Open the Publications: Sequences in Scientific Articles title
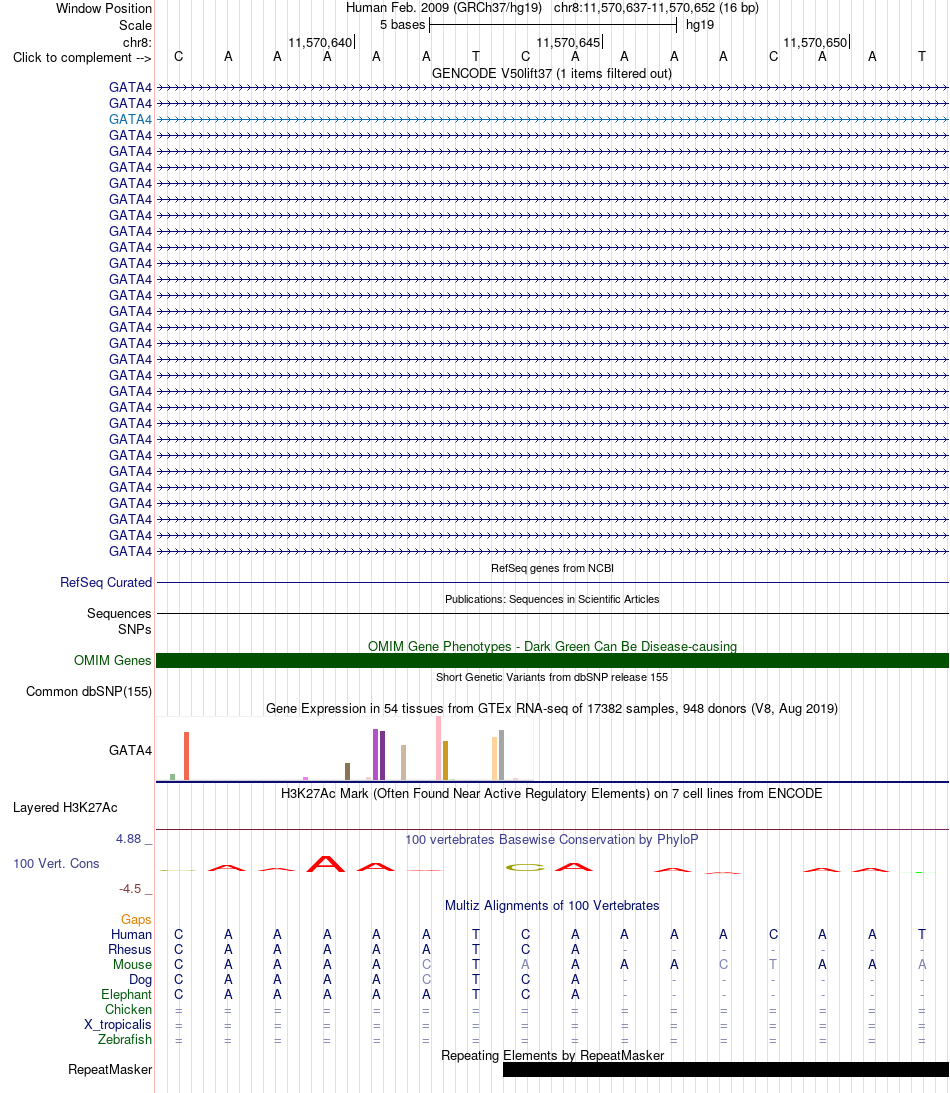Image resolution: width=950 pixels, height=1093 pixels. click(x=552, y=599)
